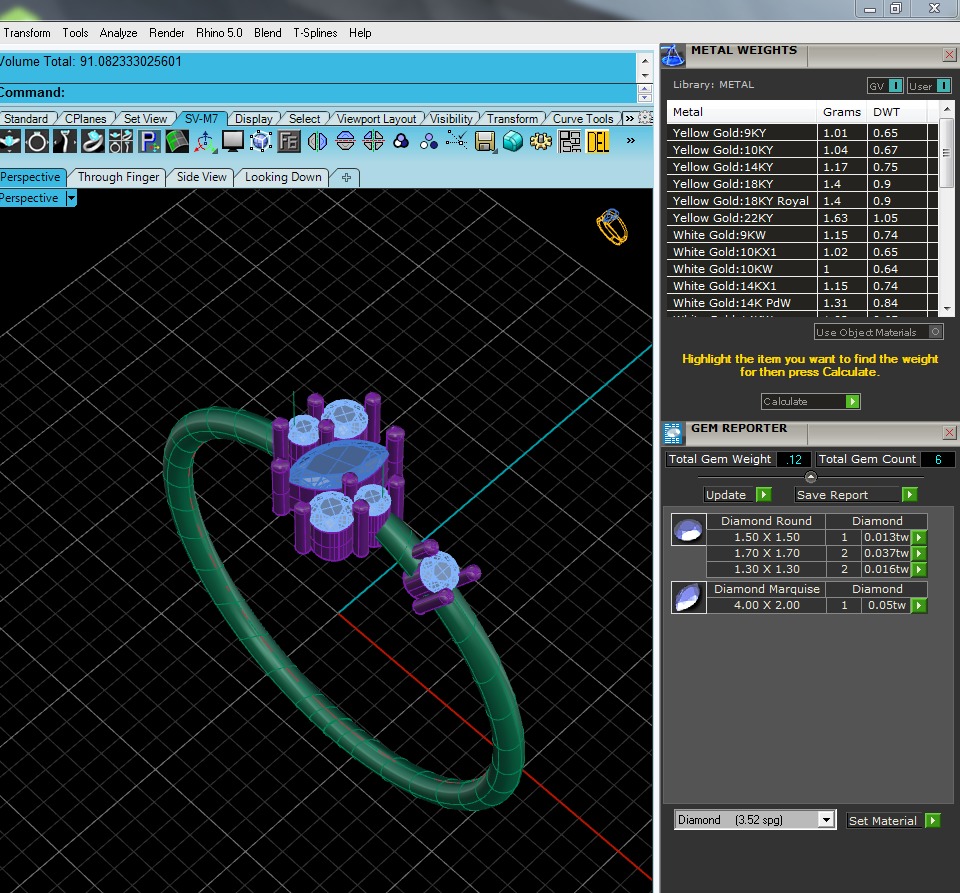
Task: Click the blue P parametric icon
Action: (149, 142)
